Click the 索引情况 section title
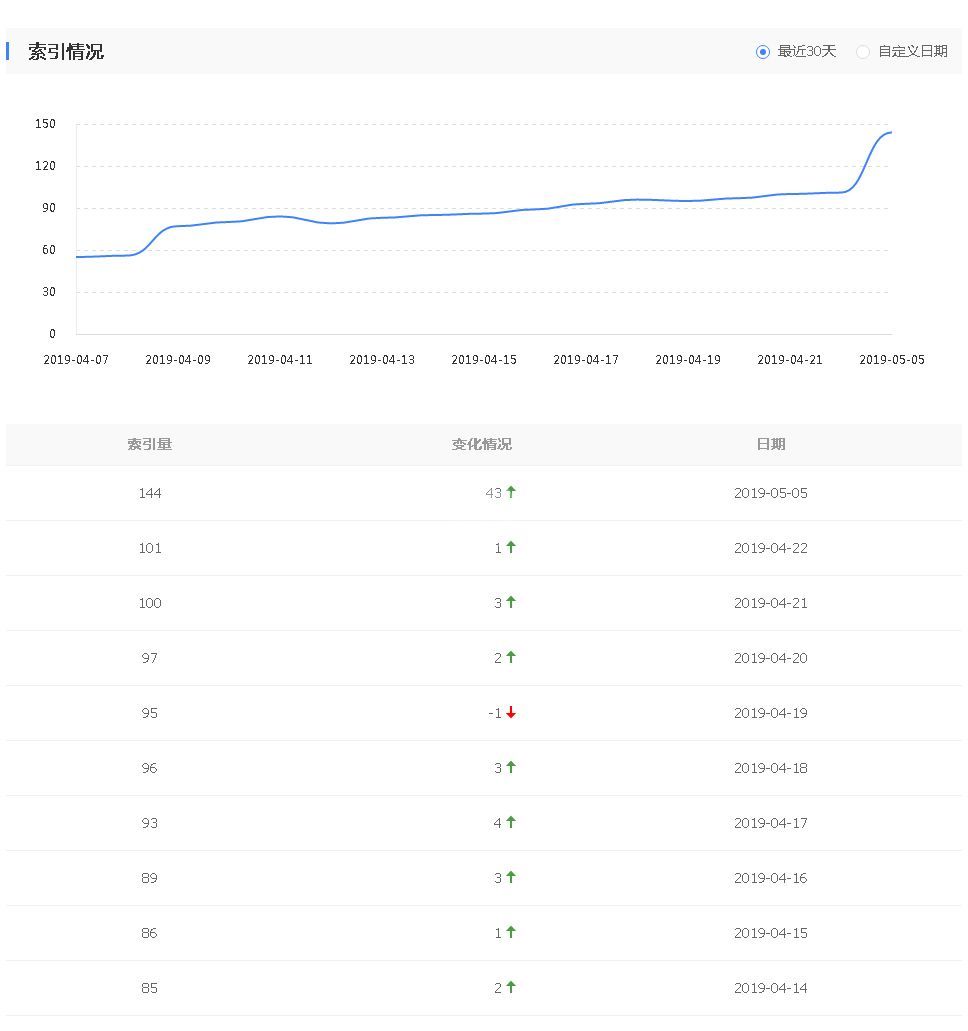The height and width of the screenshot is (1031, 968). (66, 52)
